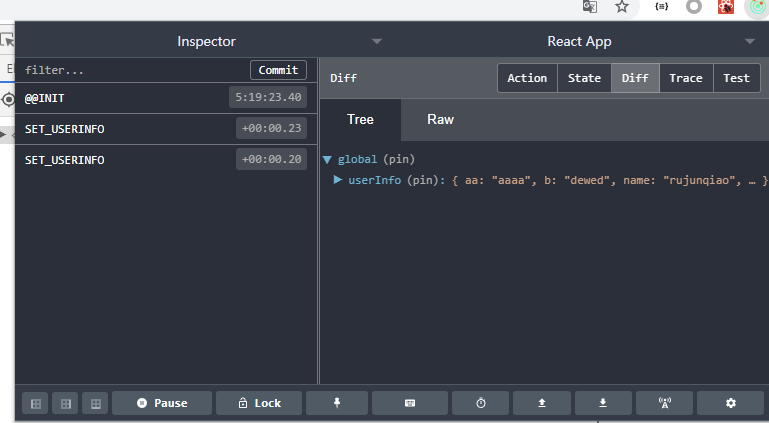Open the settings gear in bottom toolbar
The height and width of the screenshot is (423, 769).
731,403
